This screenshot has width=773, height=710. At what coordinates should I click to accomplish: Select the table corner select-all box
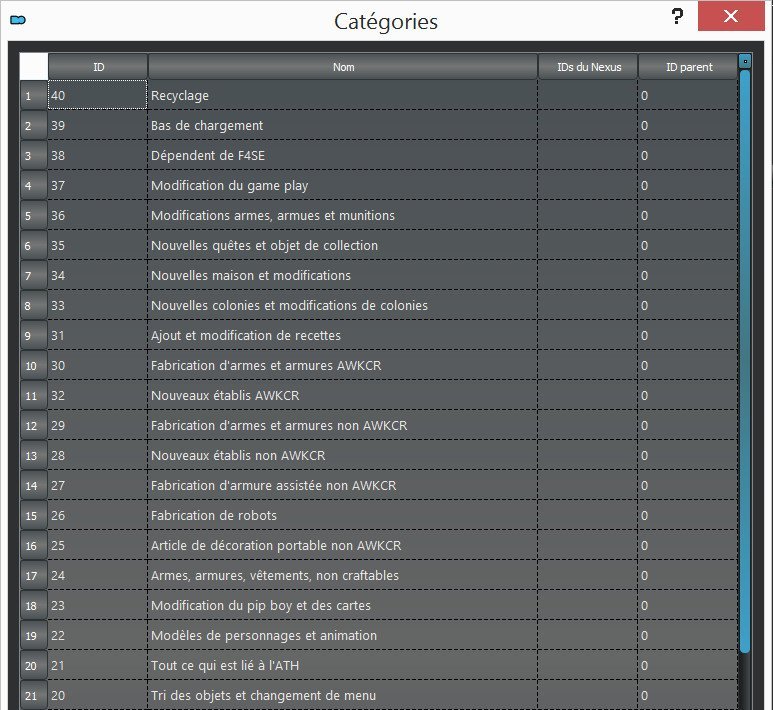(x=34, y=67)
